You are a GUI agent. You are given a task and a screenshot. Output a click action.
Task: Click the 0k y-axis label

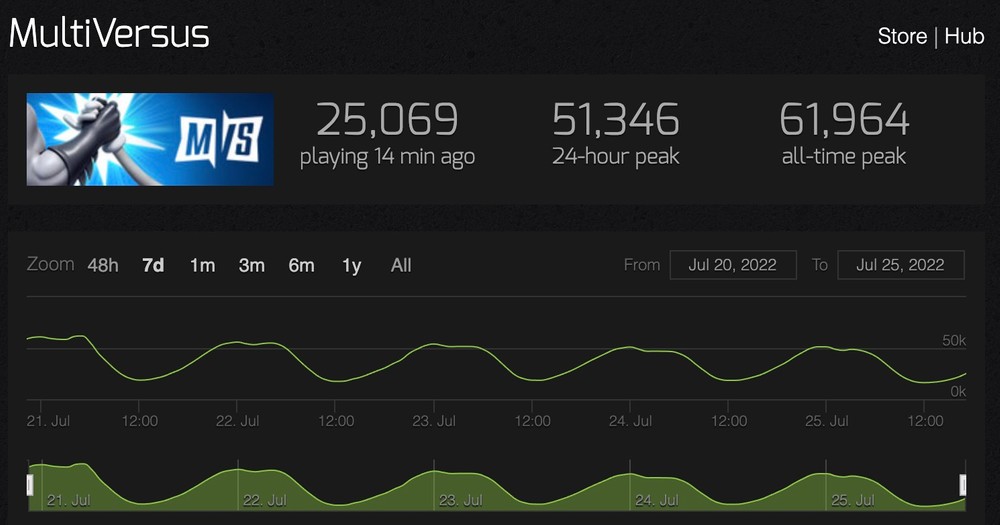[958, 392]
